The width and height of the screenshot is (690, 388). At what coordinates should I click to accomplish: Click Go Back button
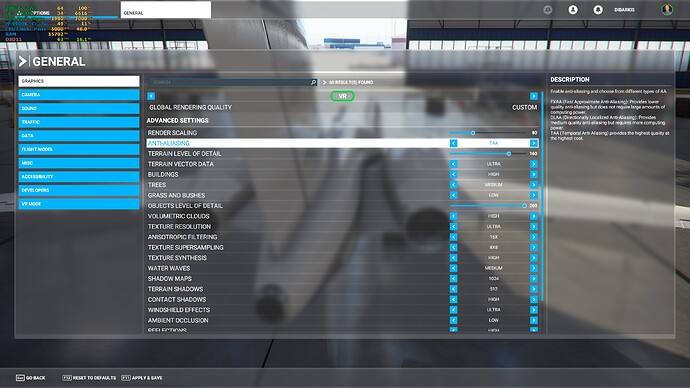(x=31, y=378)
